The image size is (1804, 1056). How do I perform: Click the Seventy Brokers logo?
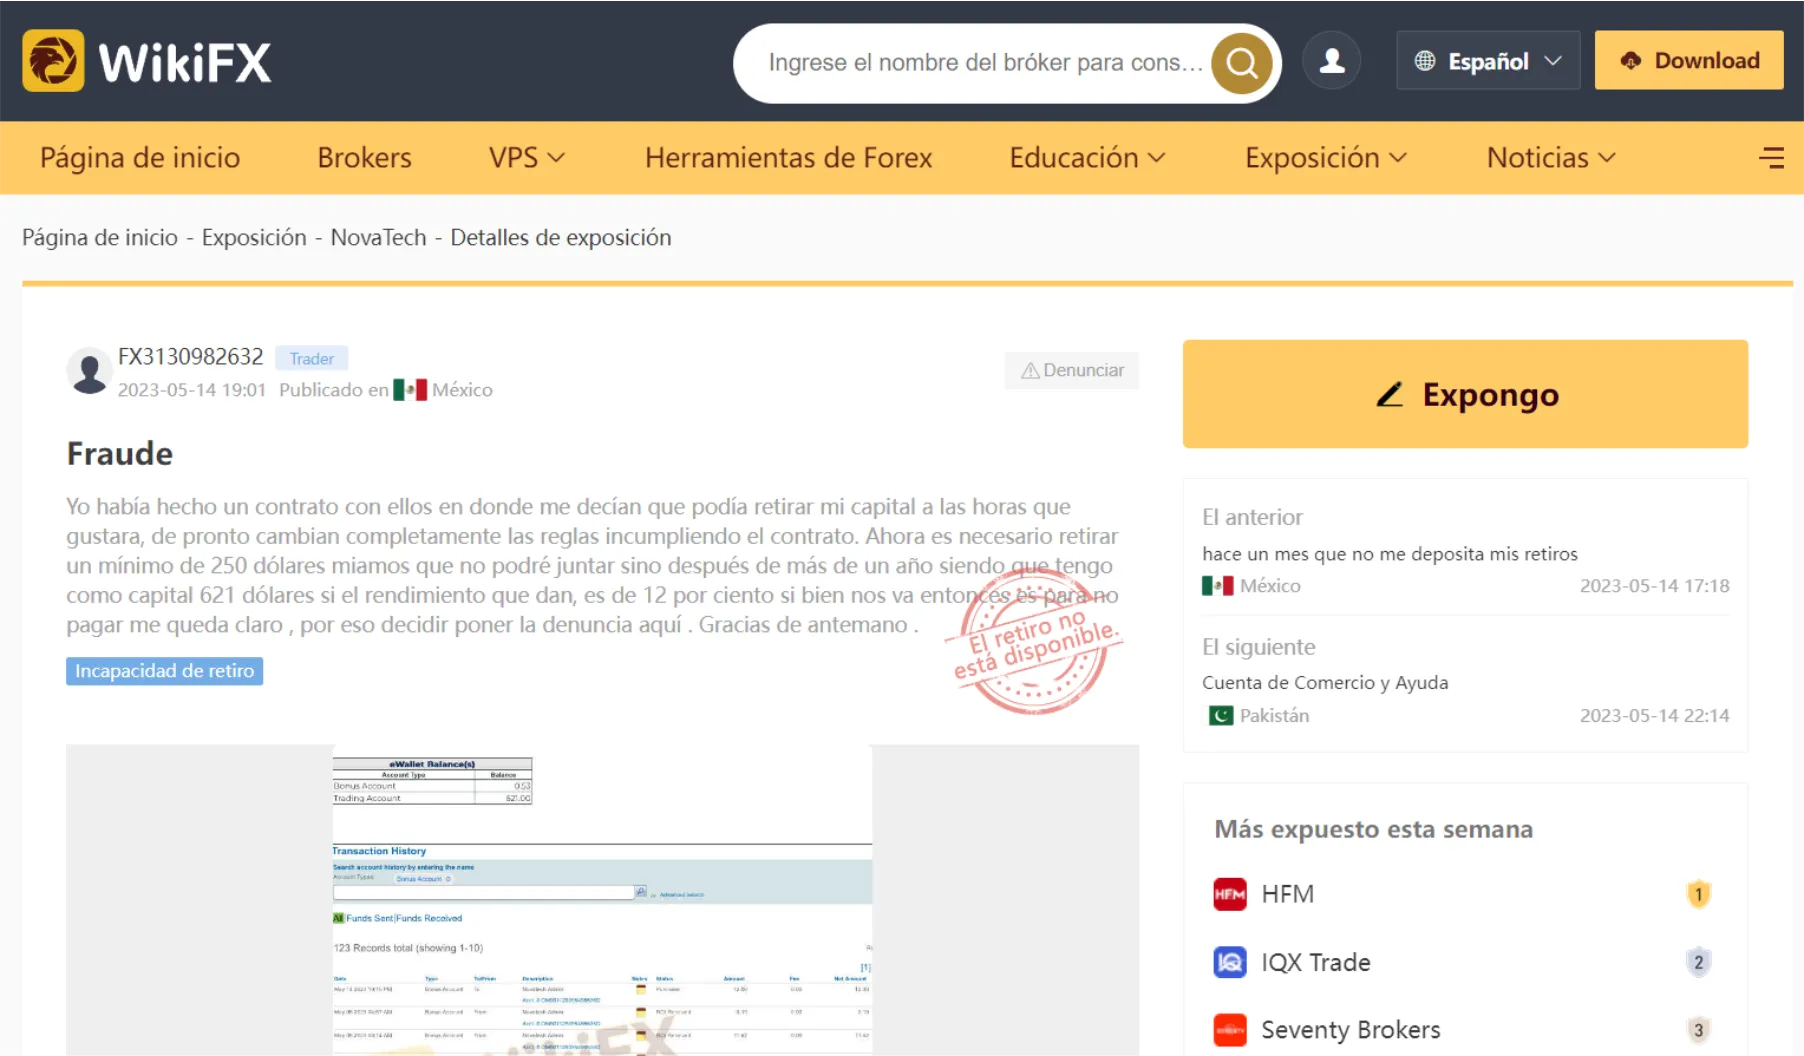tap(1230, 1030)
